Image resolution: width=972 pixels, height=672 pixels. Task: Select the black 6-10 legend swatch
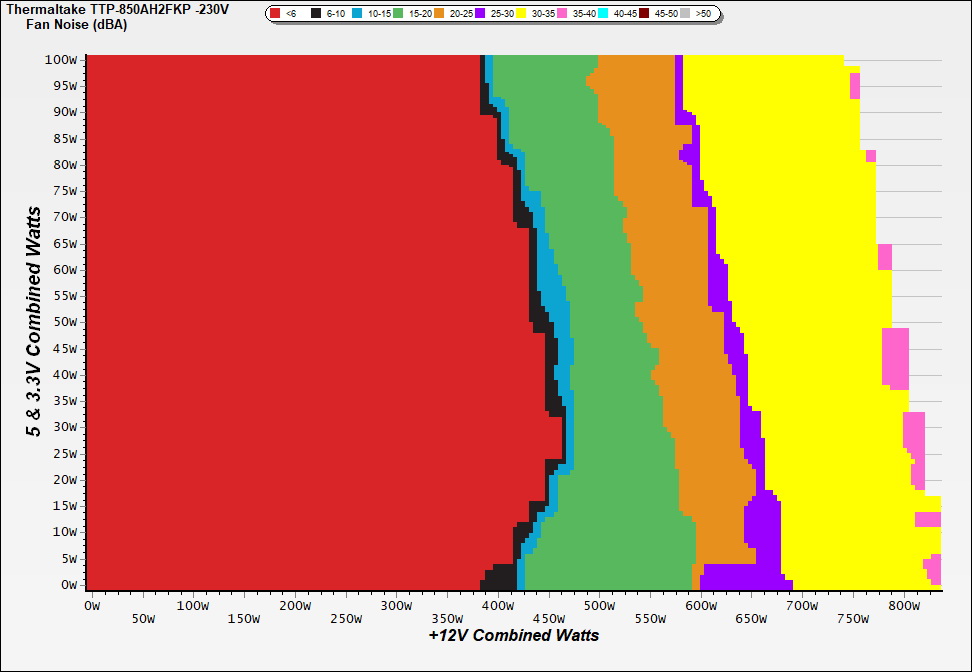316,14
